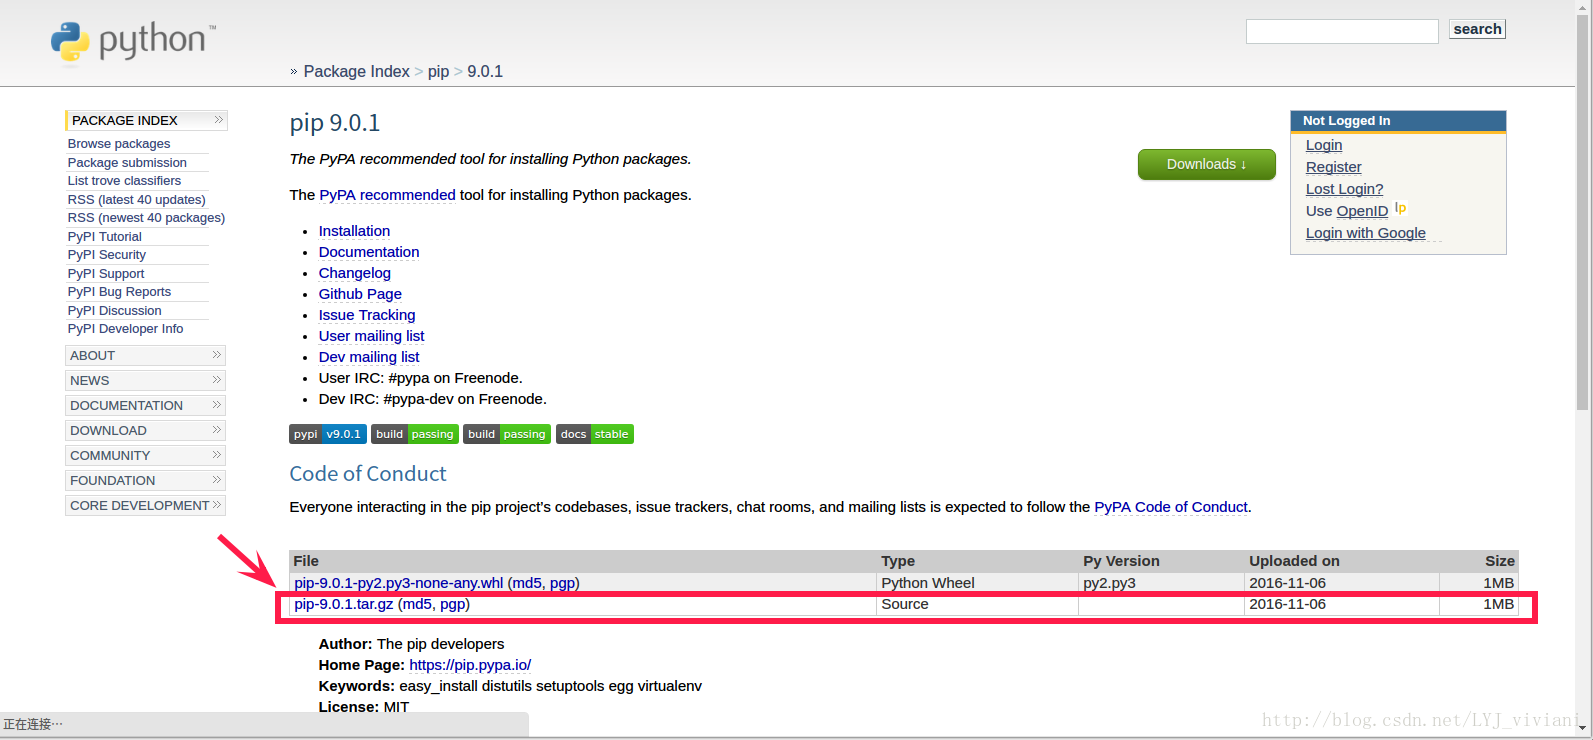Open PyPA Code of Conduct link

click(x=1171, y=507)
